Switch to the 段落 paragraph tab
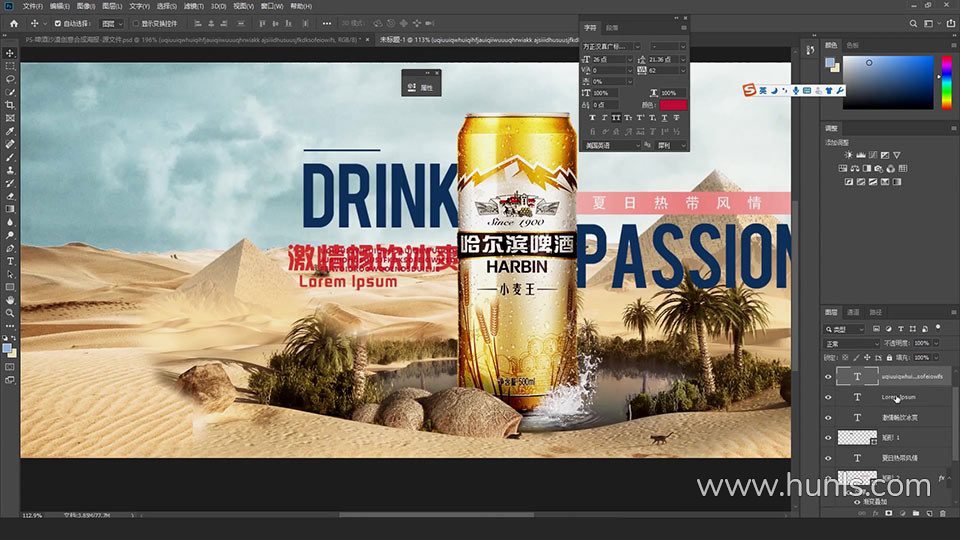 612,28
